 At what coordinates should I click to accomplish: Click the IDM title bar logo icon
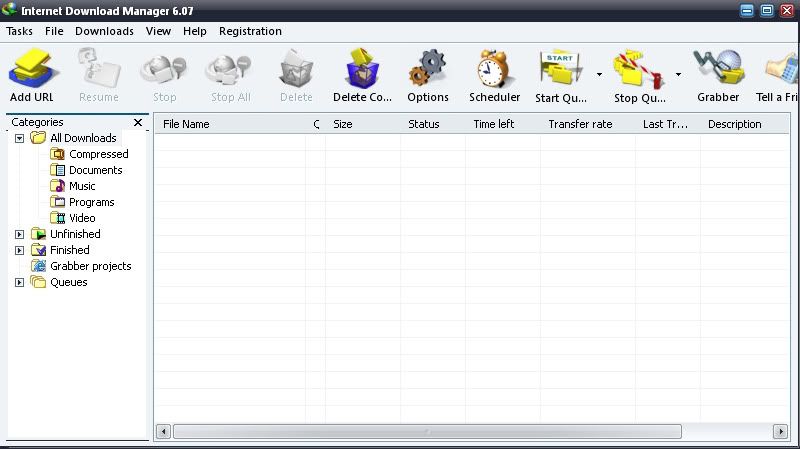tap(9, 10)
